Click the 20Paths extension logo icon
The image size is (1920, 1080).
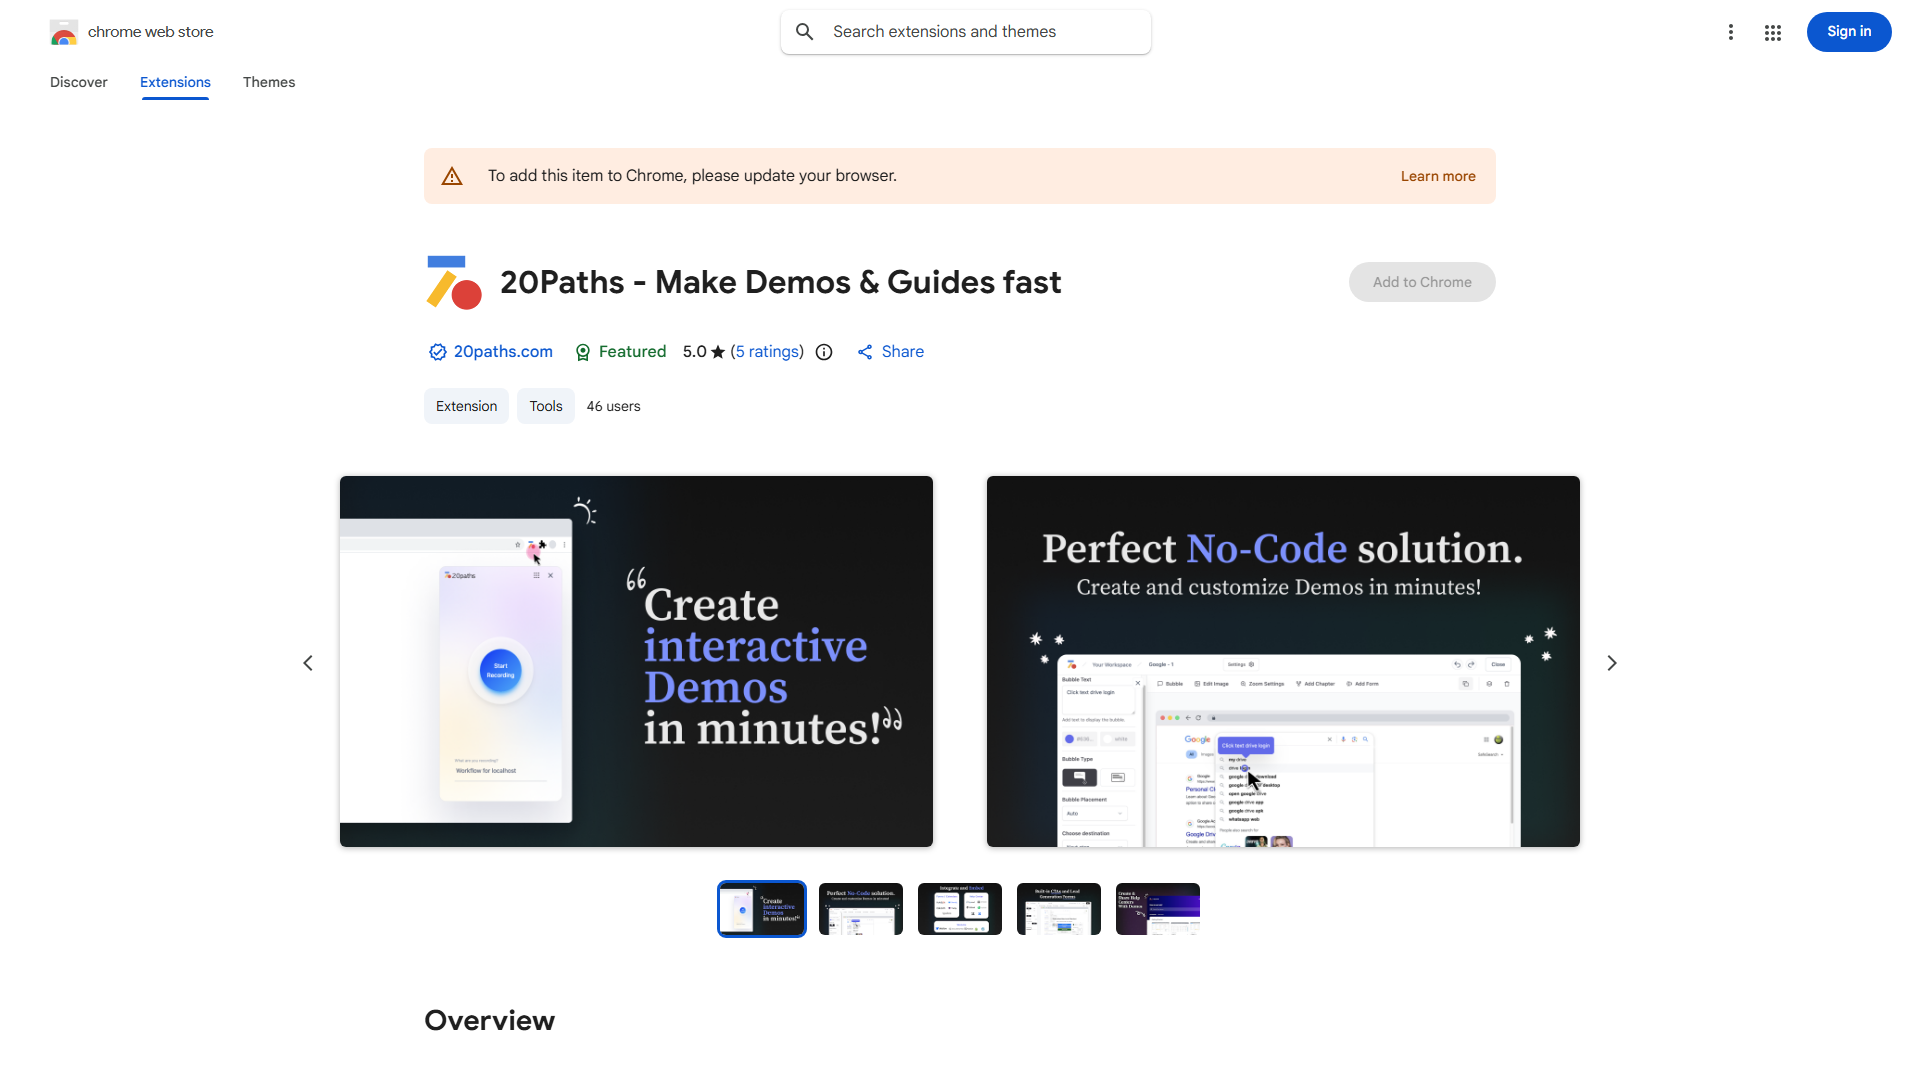pos(454,283)
